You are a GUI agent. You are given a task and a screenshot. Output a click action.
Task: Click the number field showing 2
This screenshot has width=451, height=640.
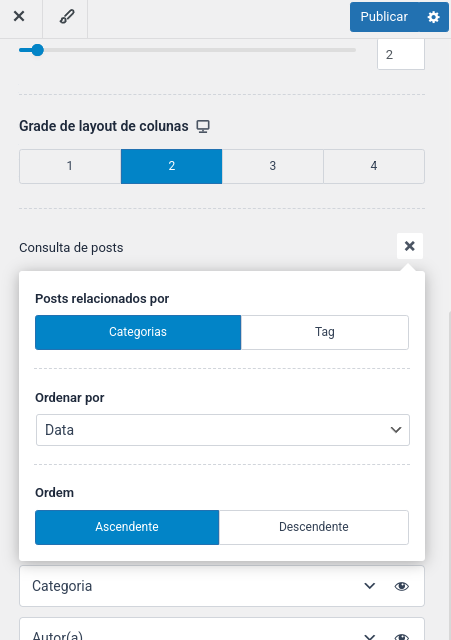click(401, 54)
